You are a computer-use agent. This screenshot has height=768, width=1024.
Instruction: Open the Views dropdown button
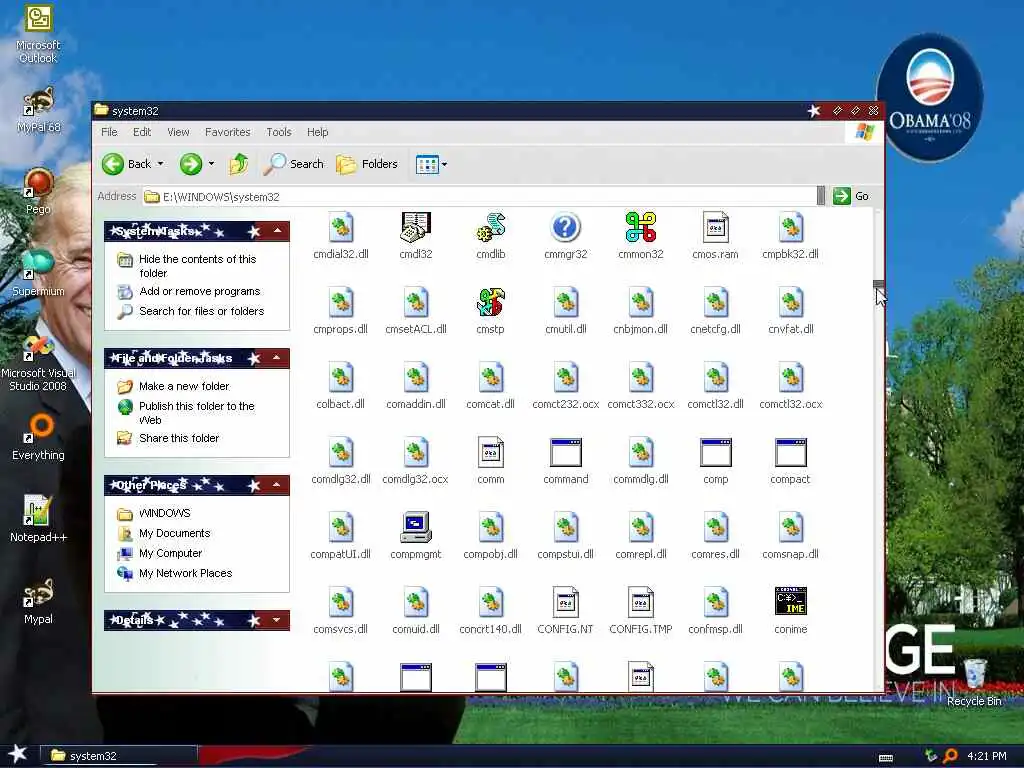click(431, 164)
